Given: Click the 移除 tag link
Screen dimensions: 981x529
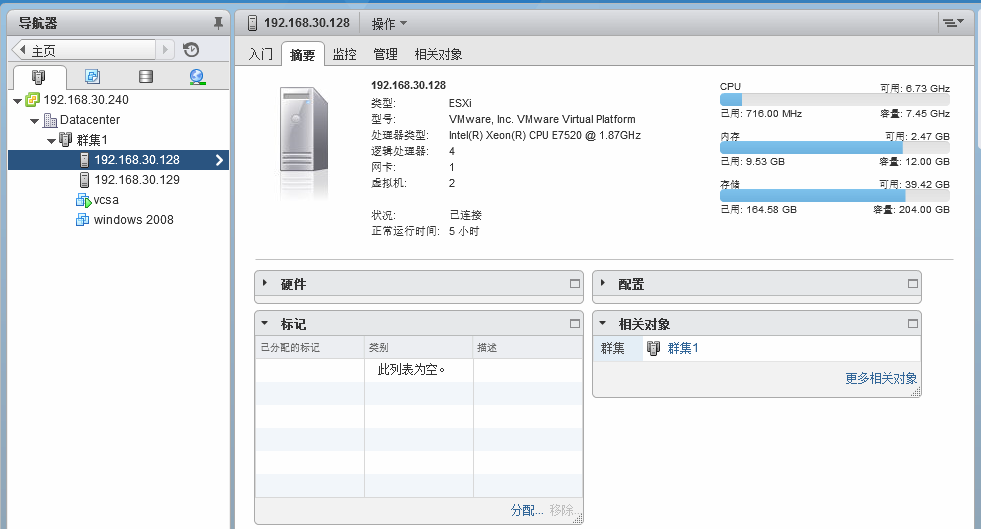Looking at the screenshot, I should (562, 510).
